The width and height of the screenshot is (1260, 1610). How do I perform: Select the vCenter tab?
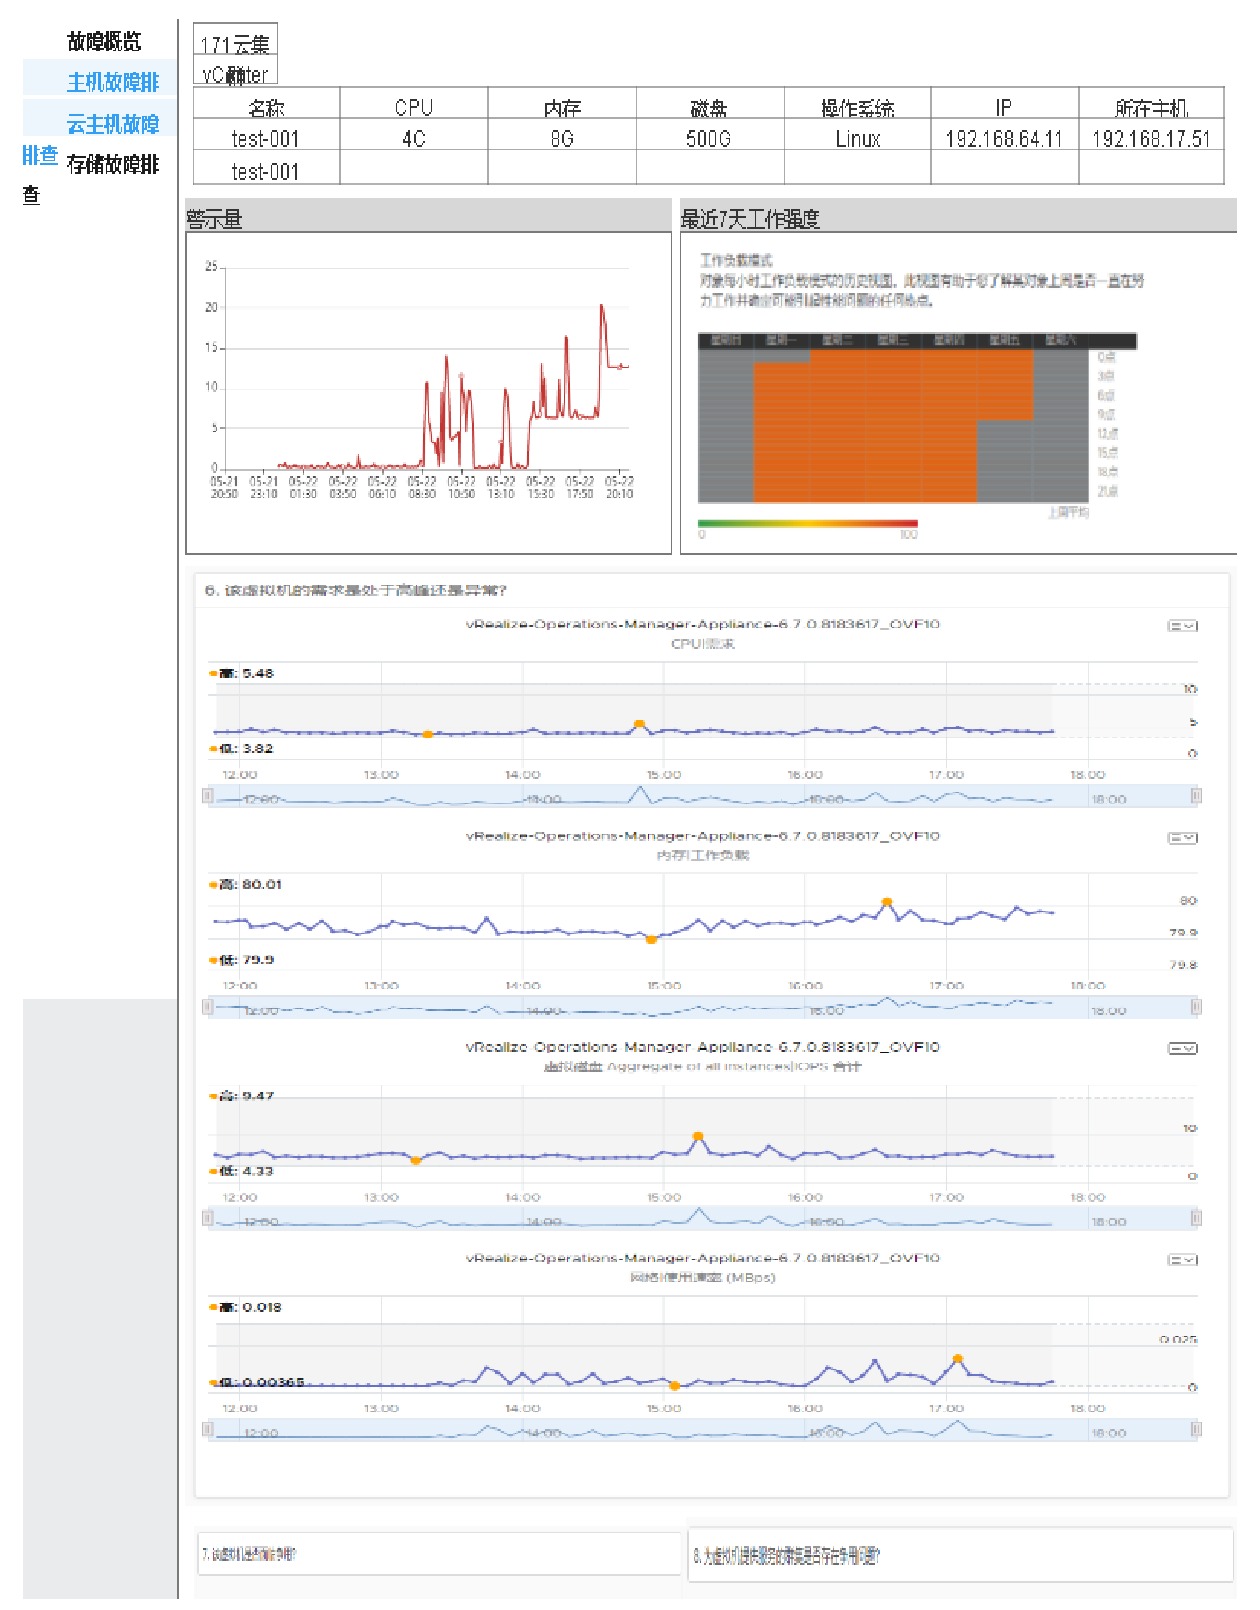point(235,75)
